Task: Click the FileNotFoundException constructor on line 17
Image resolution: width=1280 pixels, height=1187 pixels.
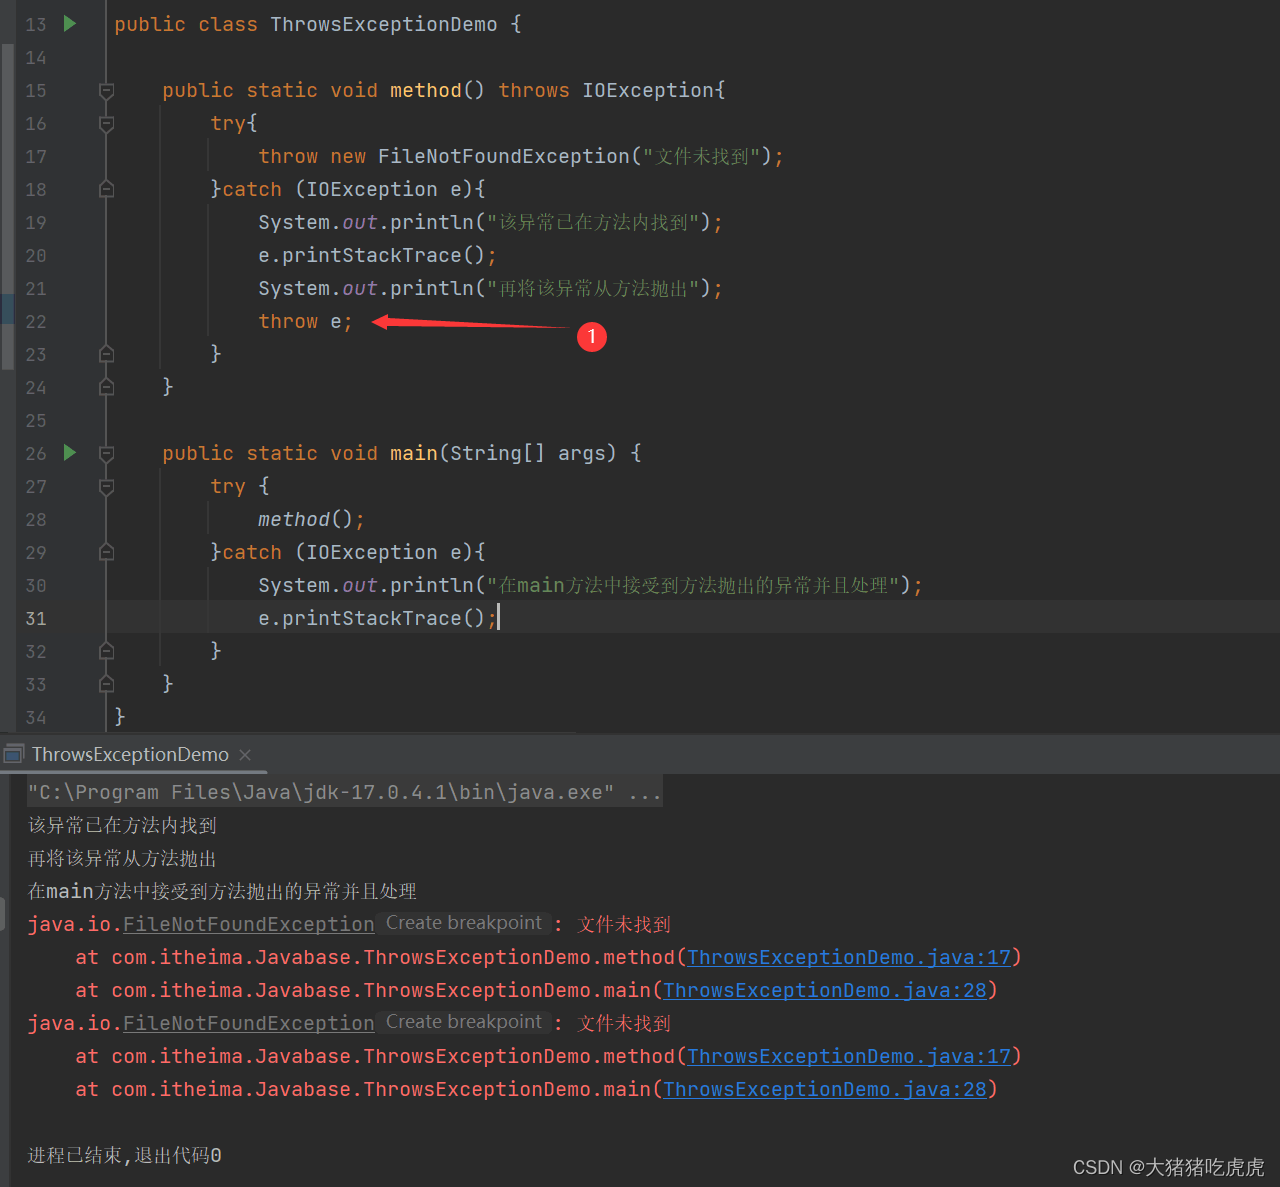Action: tap(504, 156)
